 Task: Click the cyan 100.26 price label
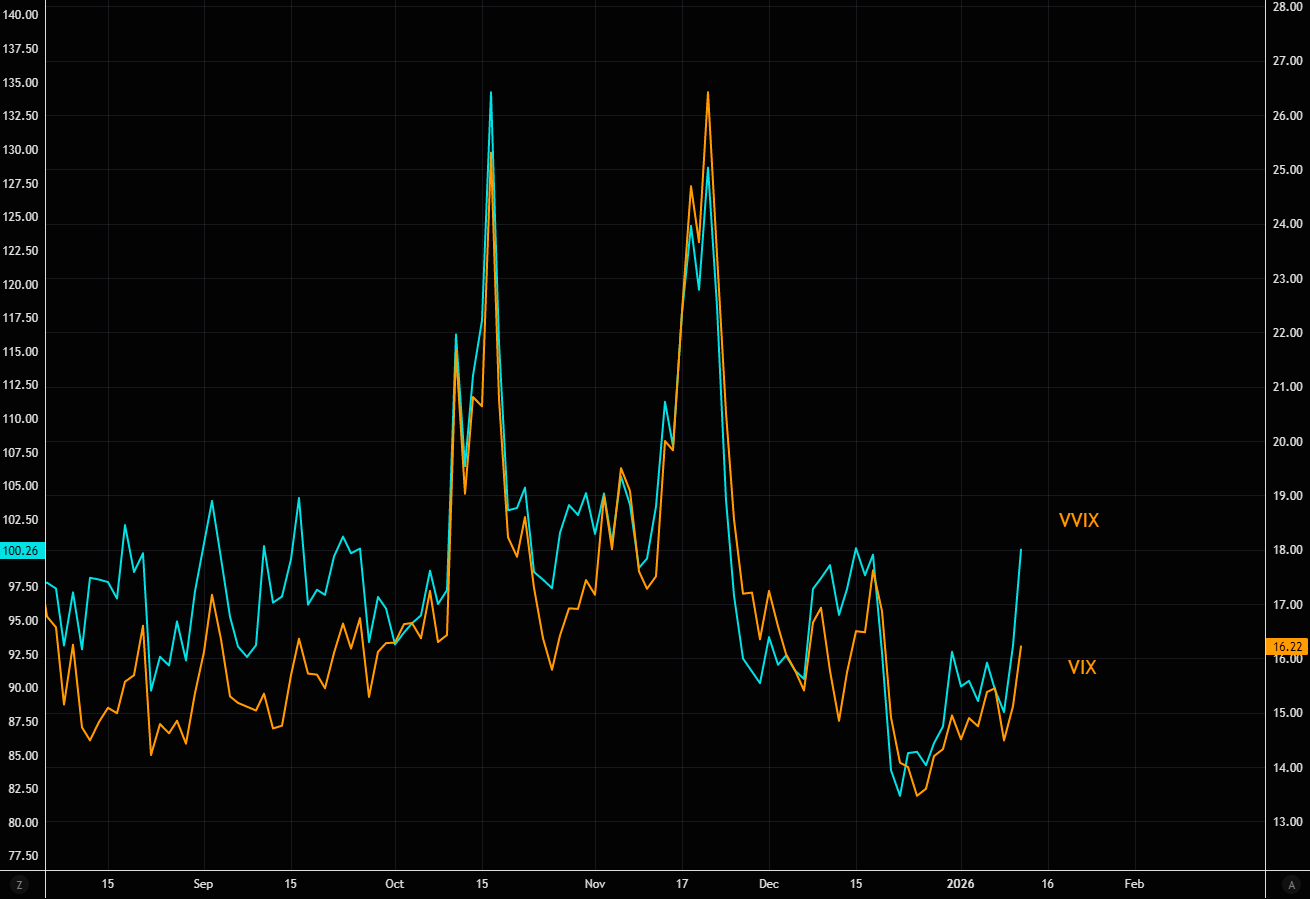click(21, 551)
